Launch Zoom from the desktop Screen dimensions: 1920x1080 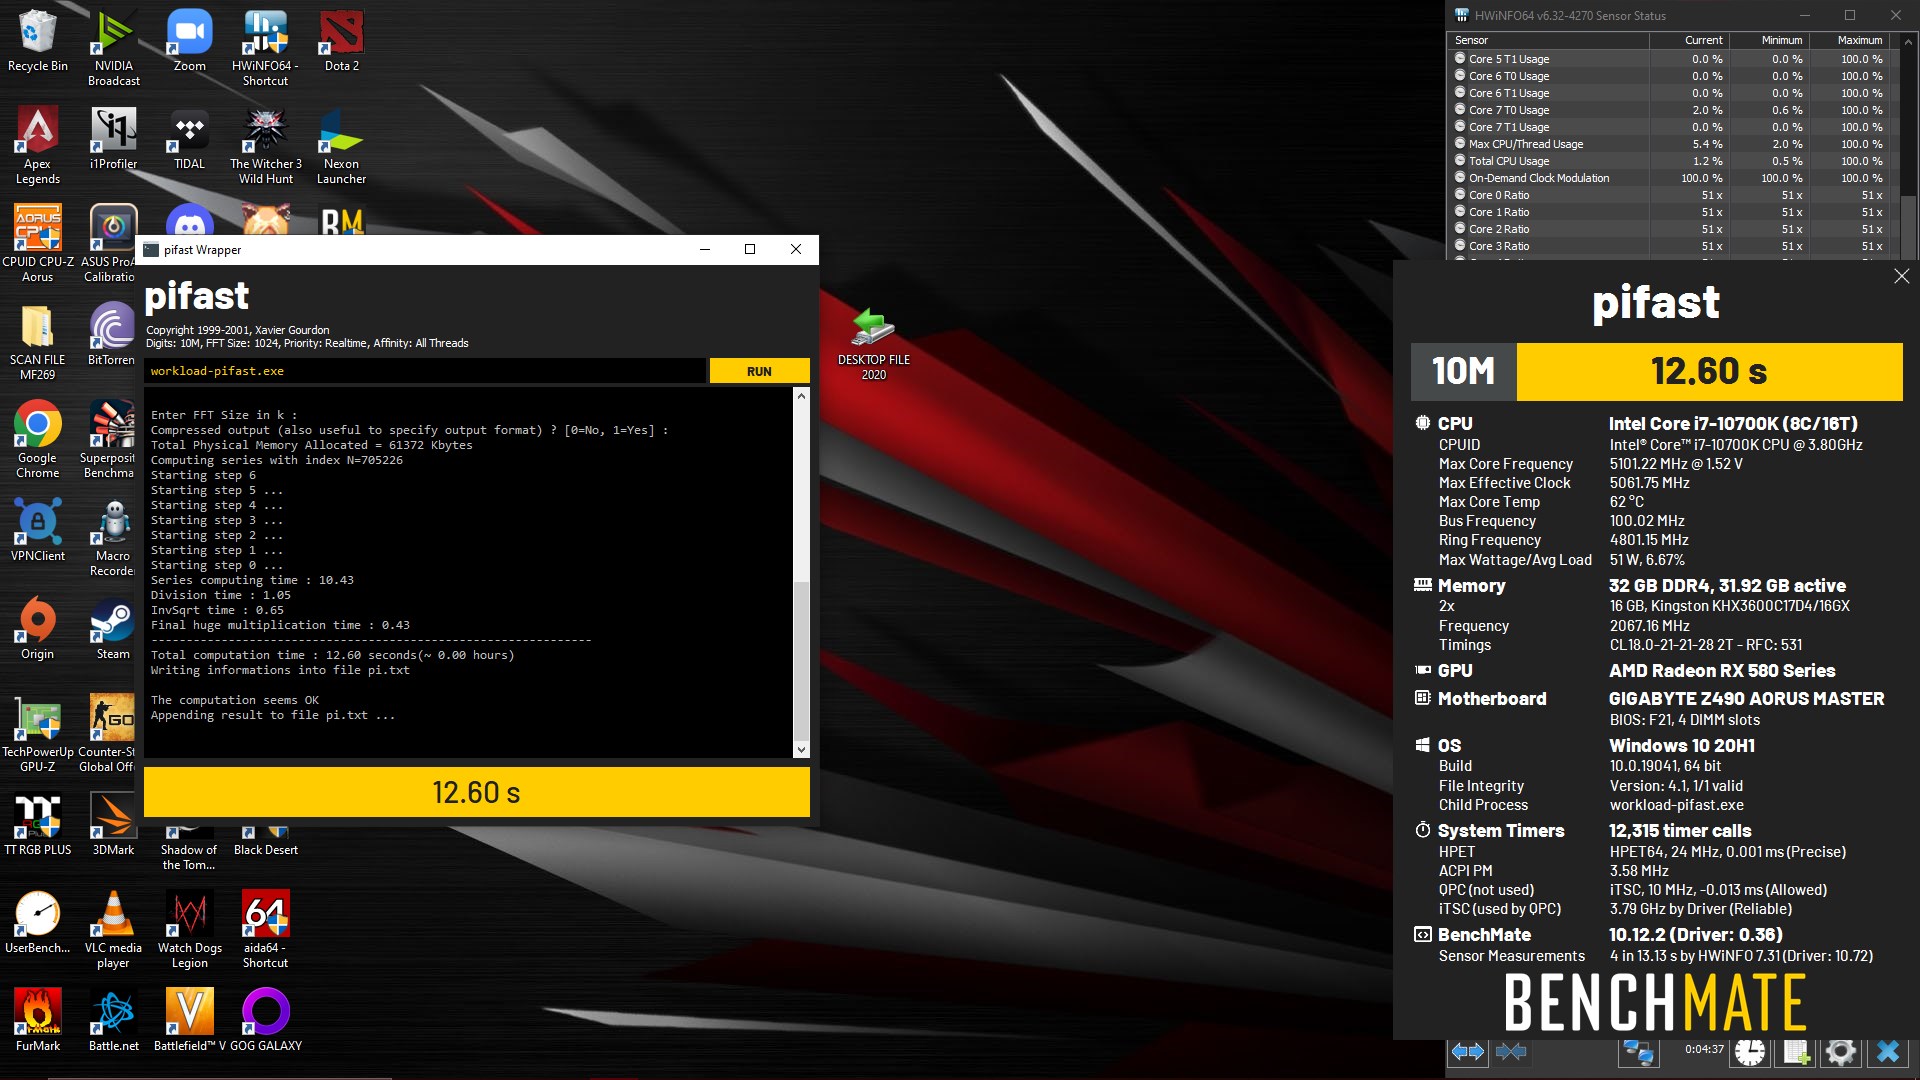click(x=189, y=42)
